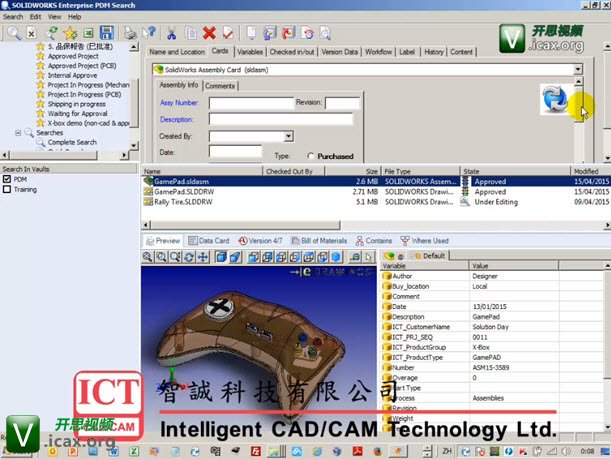Viewport: 611px width, 459px height.
Task: Open Firefox from the taskbar
Action: (x=377, y=451)
